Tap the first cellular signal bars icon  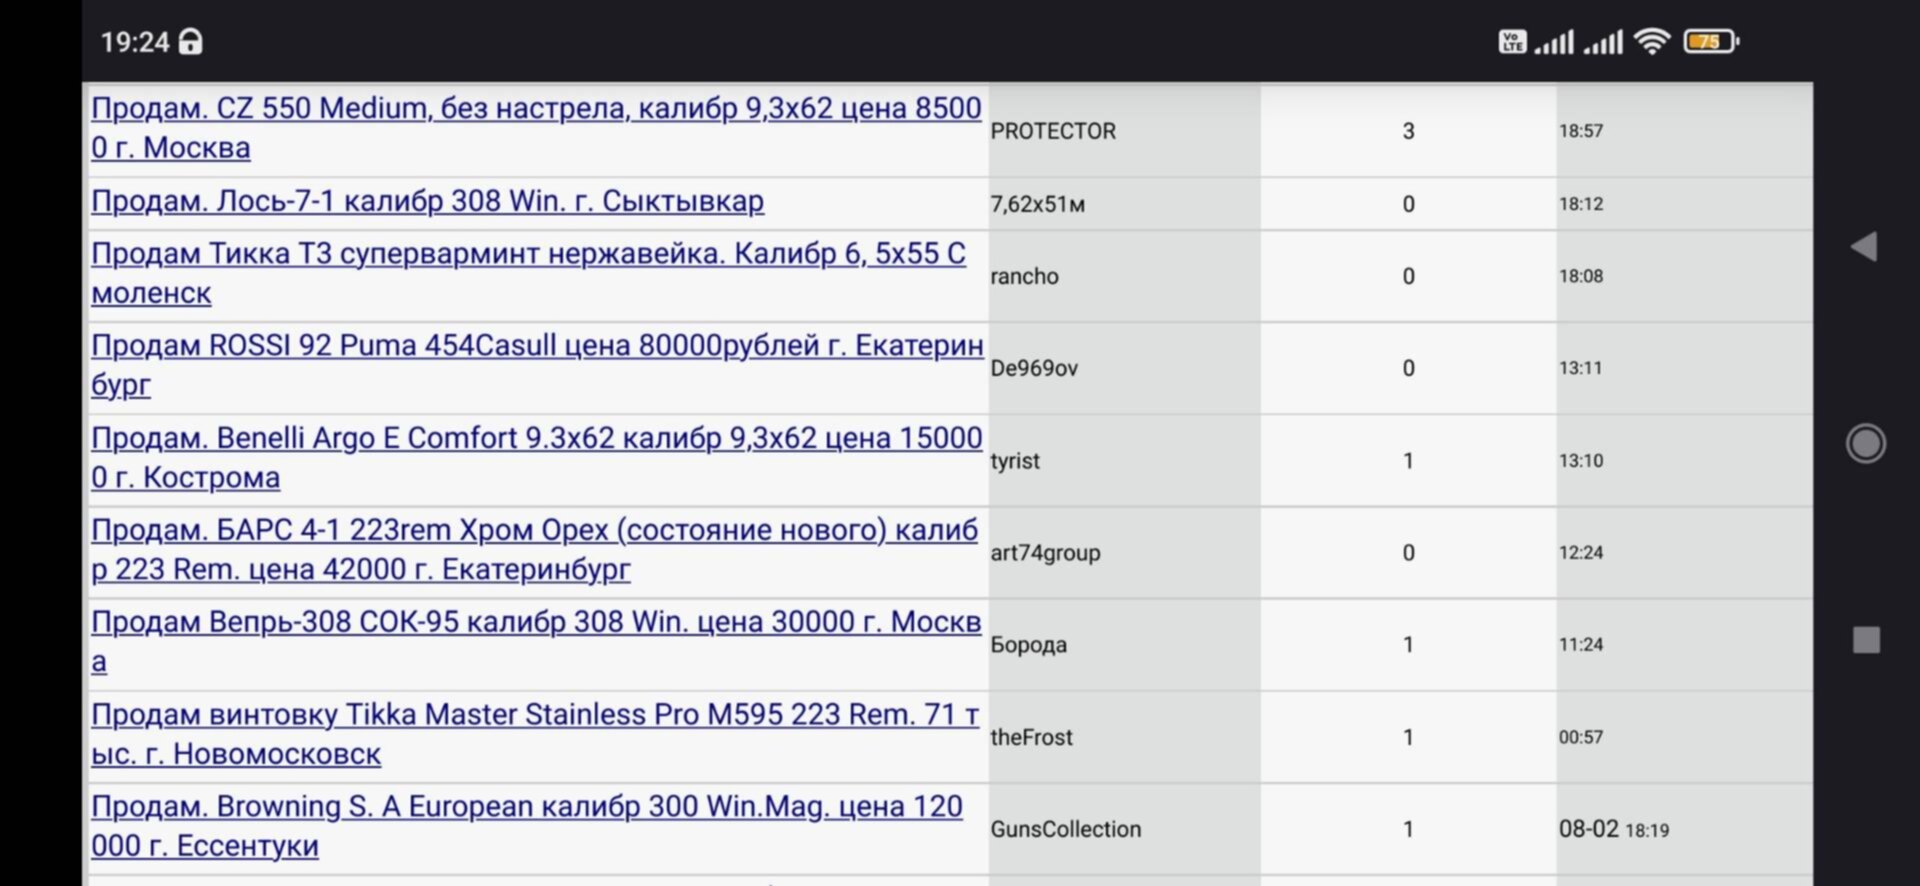point(1554,41)
